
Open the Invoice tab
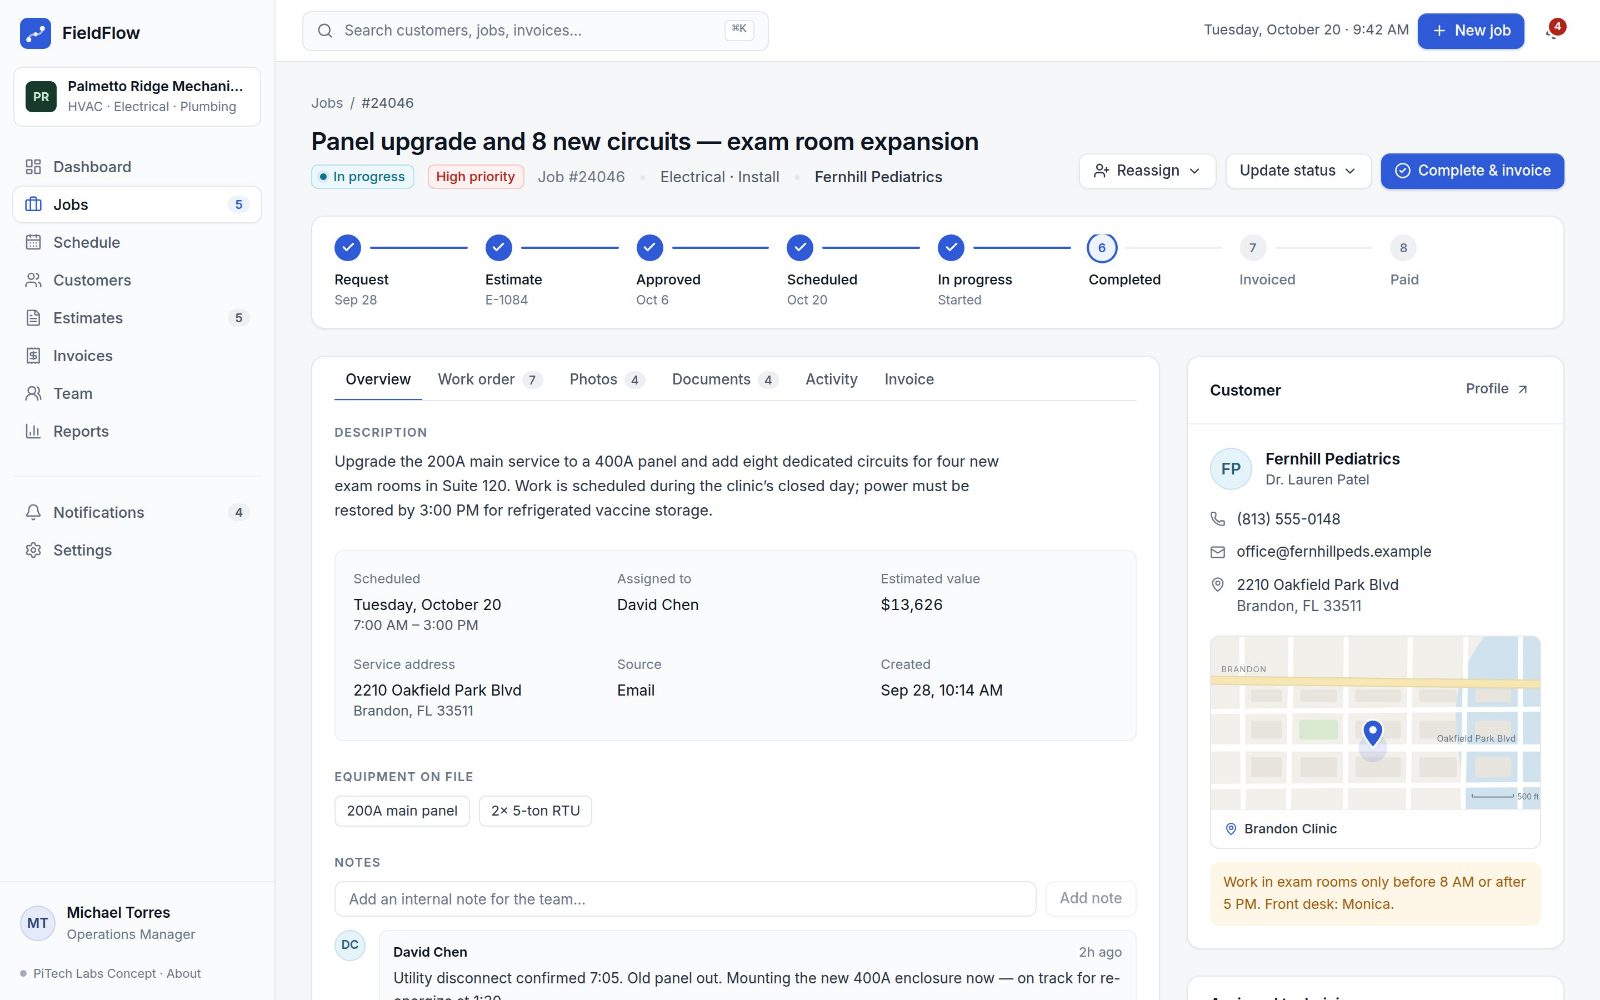tap(909, 380)
